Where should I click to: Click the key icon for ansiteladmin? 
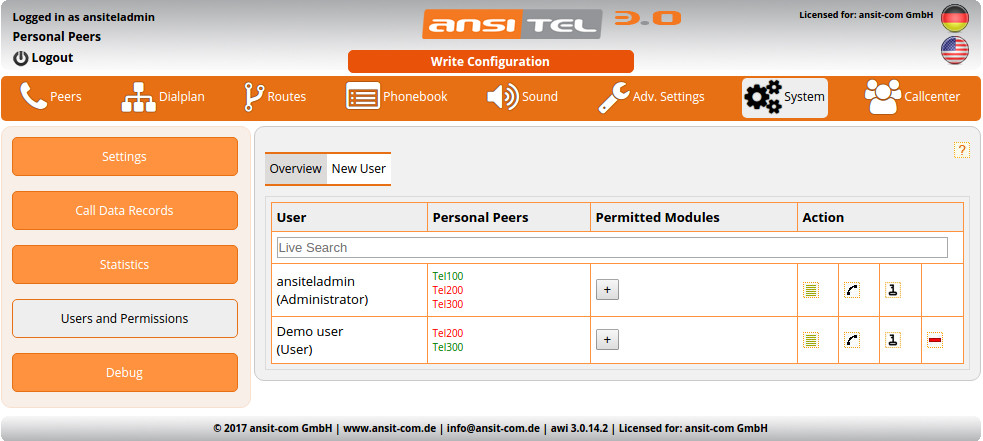pos(893,290)
